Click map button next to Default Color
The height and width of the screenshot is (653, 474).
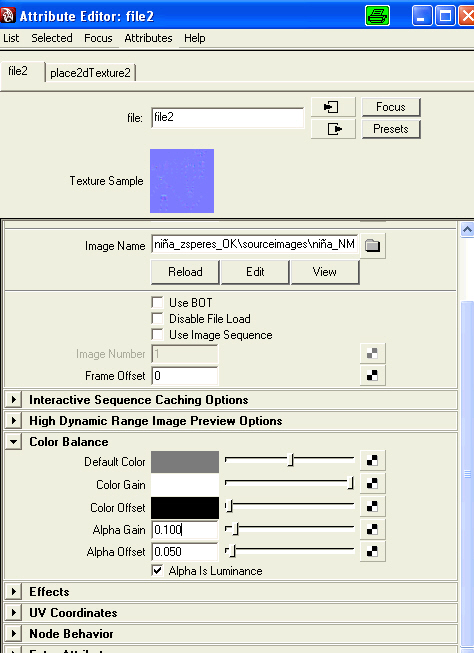(x=372, y=461)
